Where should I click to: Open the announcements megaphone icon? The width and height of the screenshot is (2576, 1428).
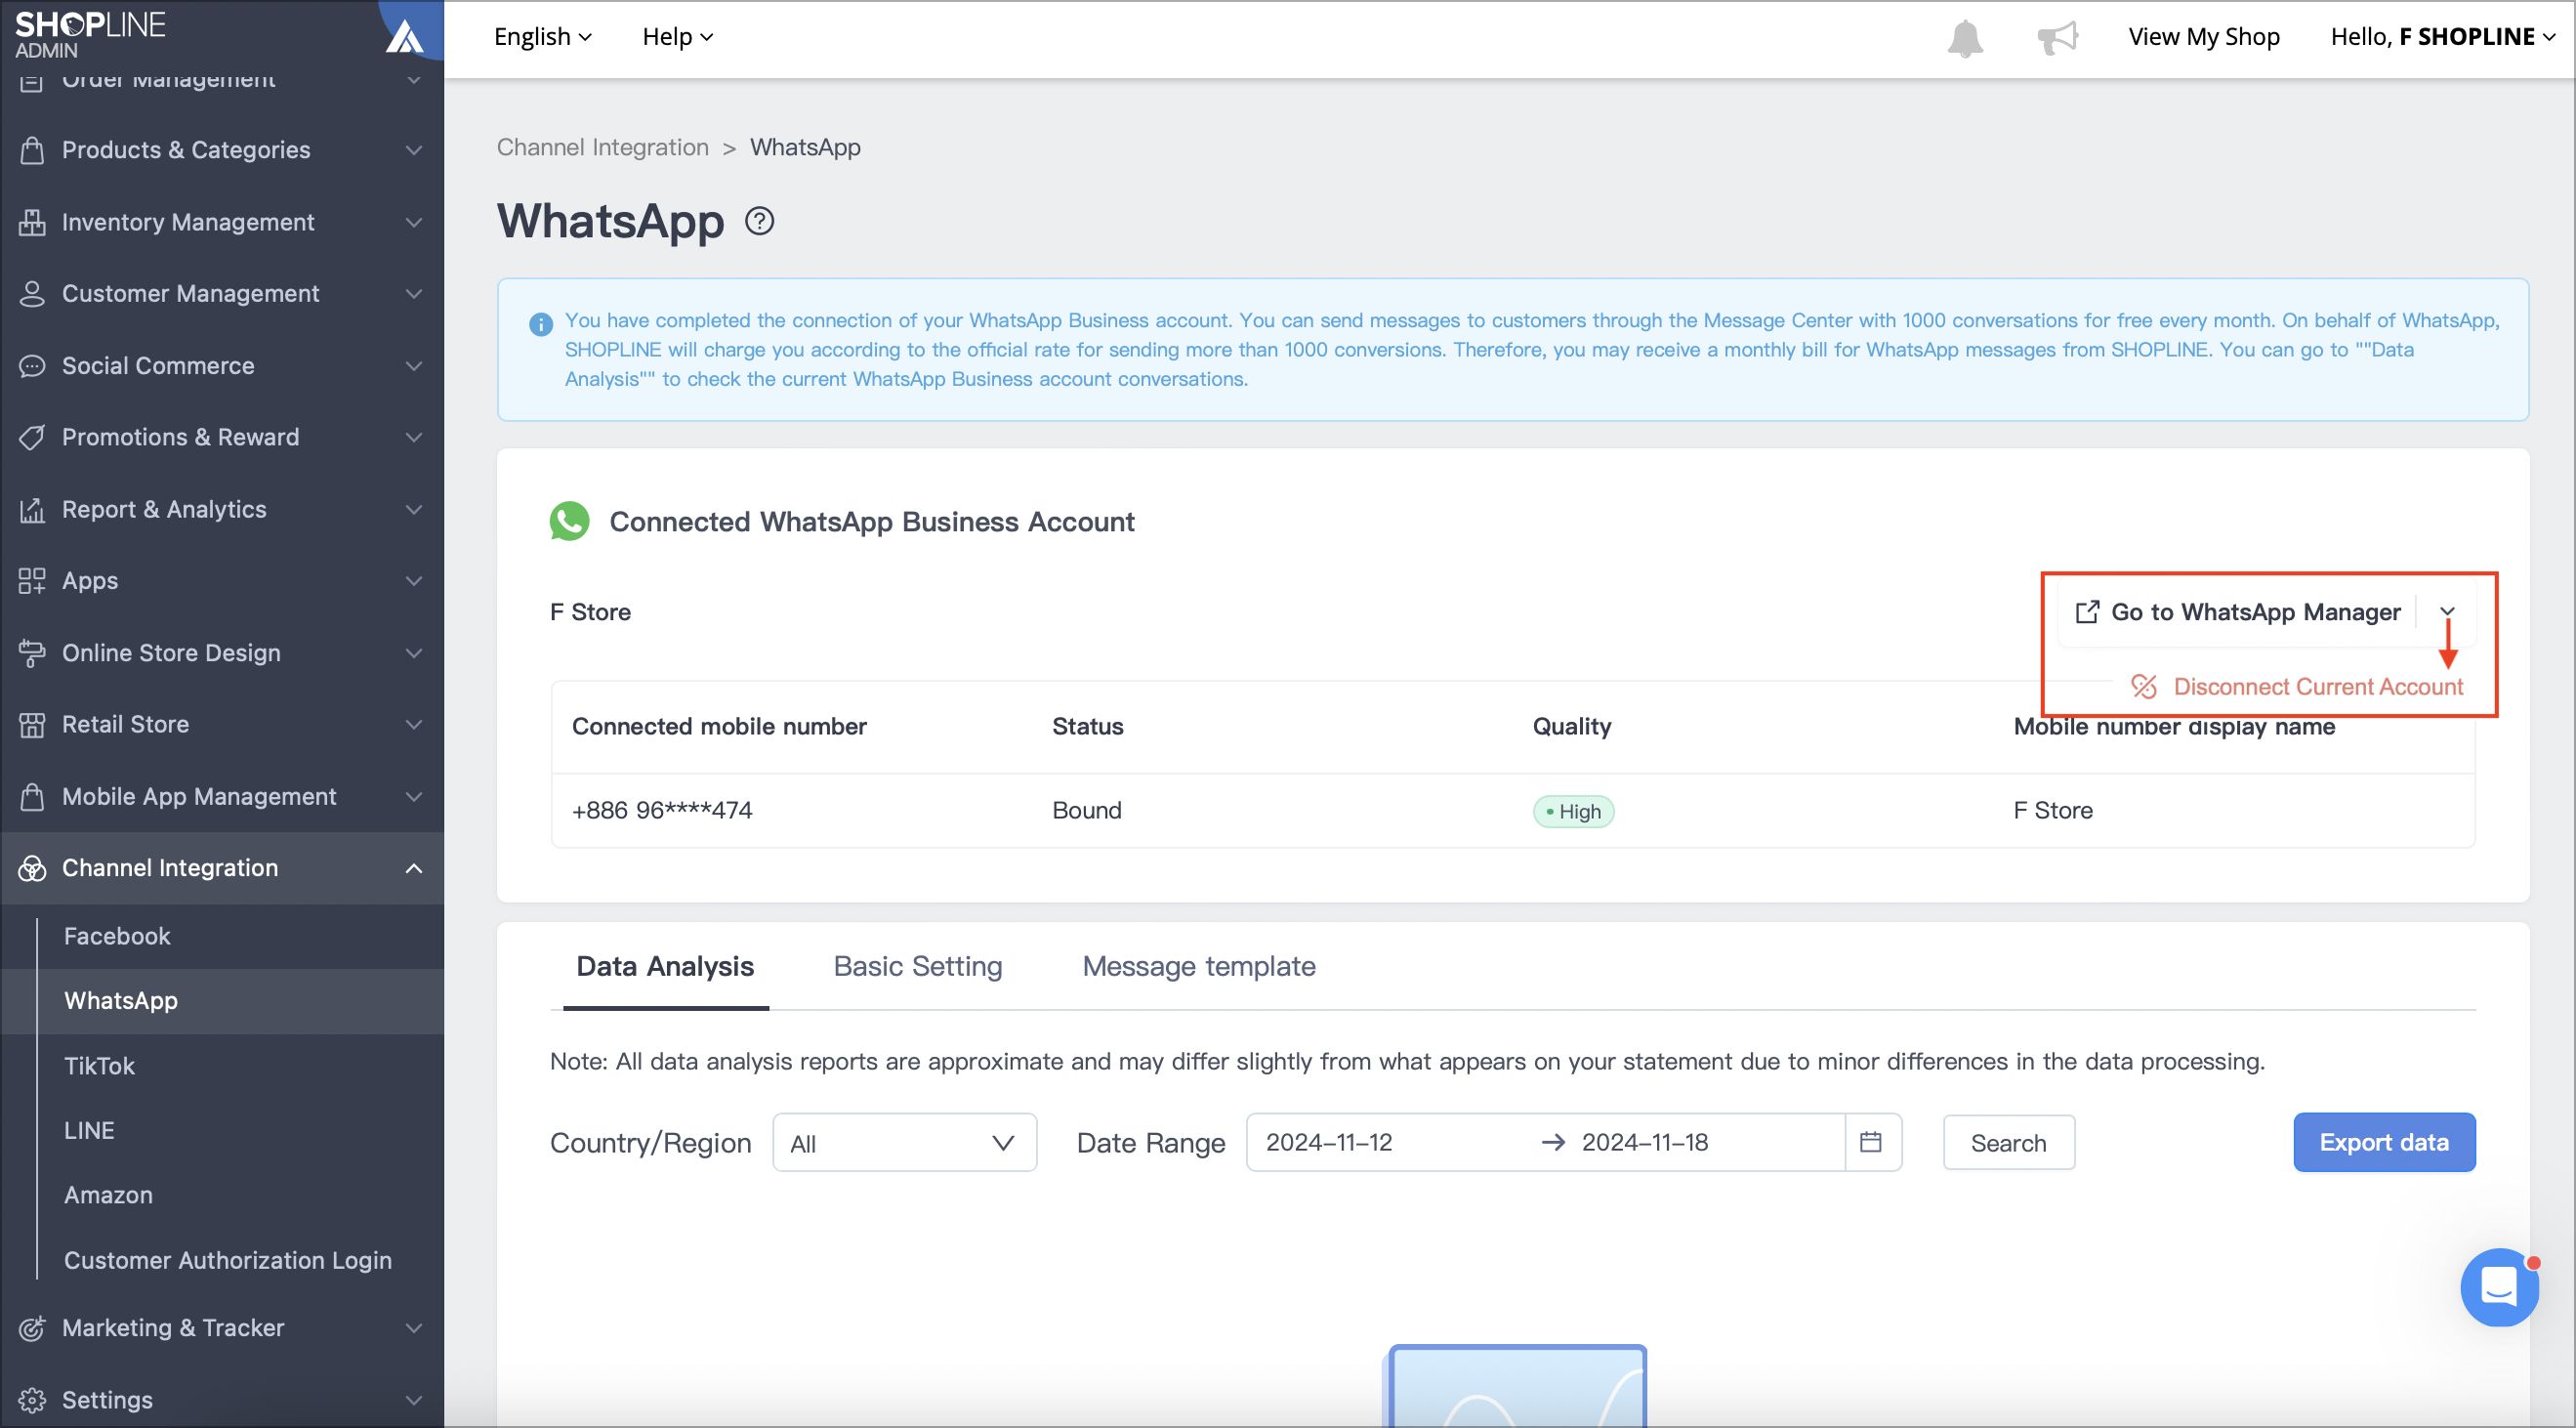[x=2057, y=38]
